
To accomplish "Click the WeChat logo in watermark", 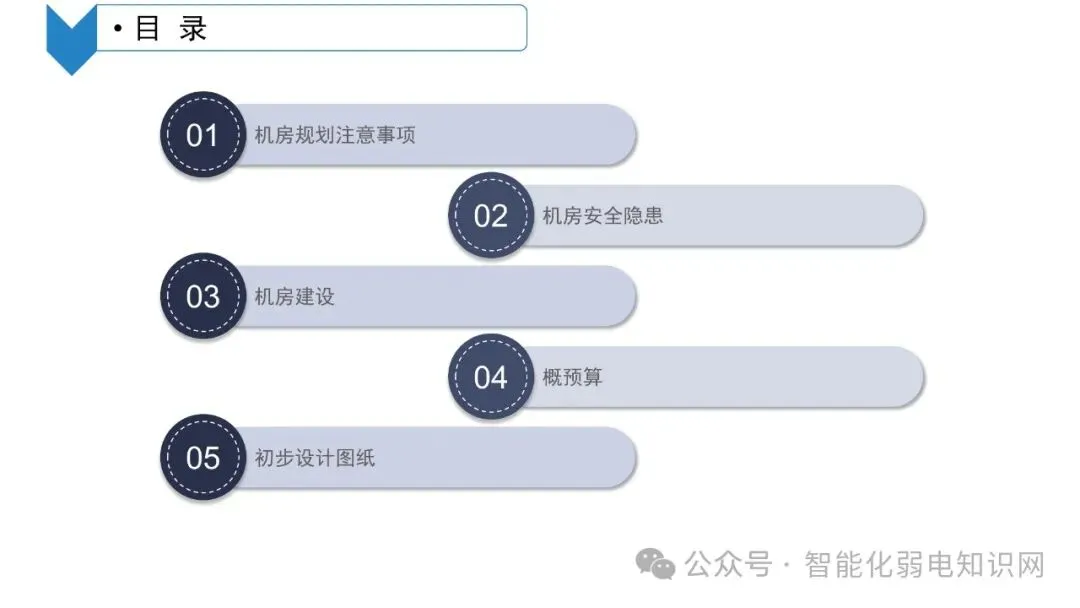I will click(x=657, y=565).
